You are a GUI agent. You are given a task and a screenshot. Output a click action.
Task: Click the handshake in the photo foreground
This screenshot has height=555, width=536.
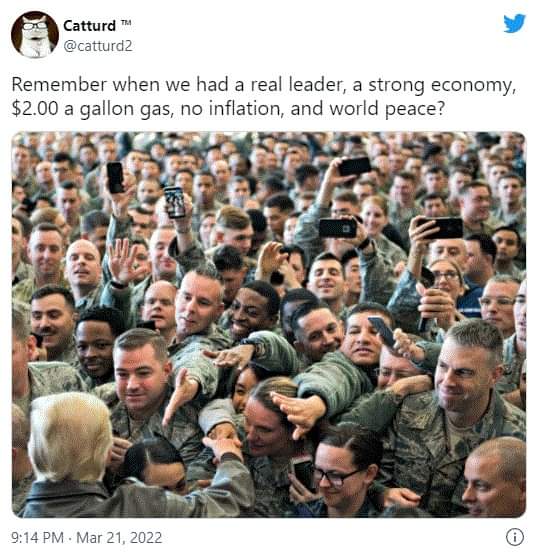pos(222,442)
